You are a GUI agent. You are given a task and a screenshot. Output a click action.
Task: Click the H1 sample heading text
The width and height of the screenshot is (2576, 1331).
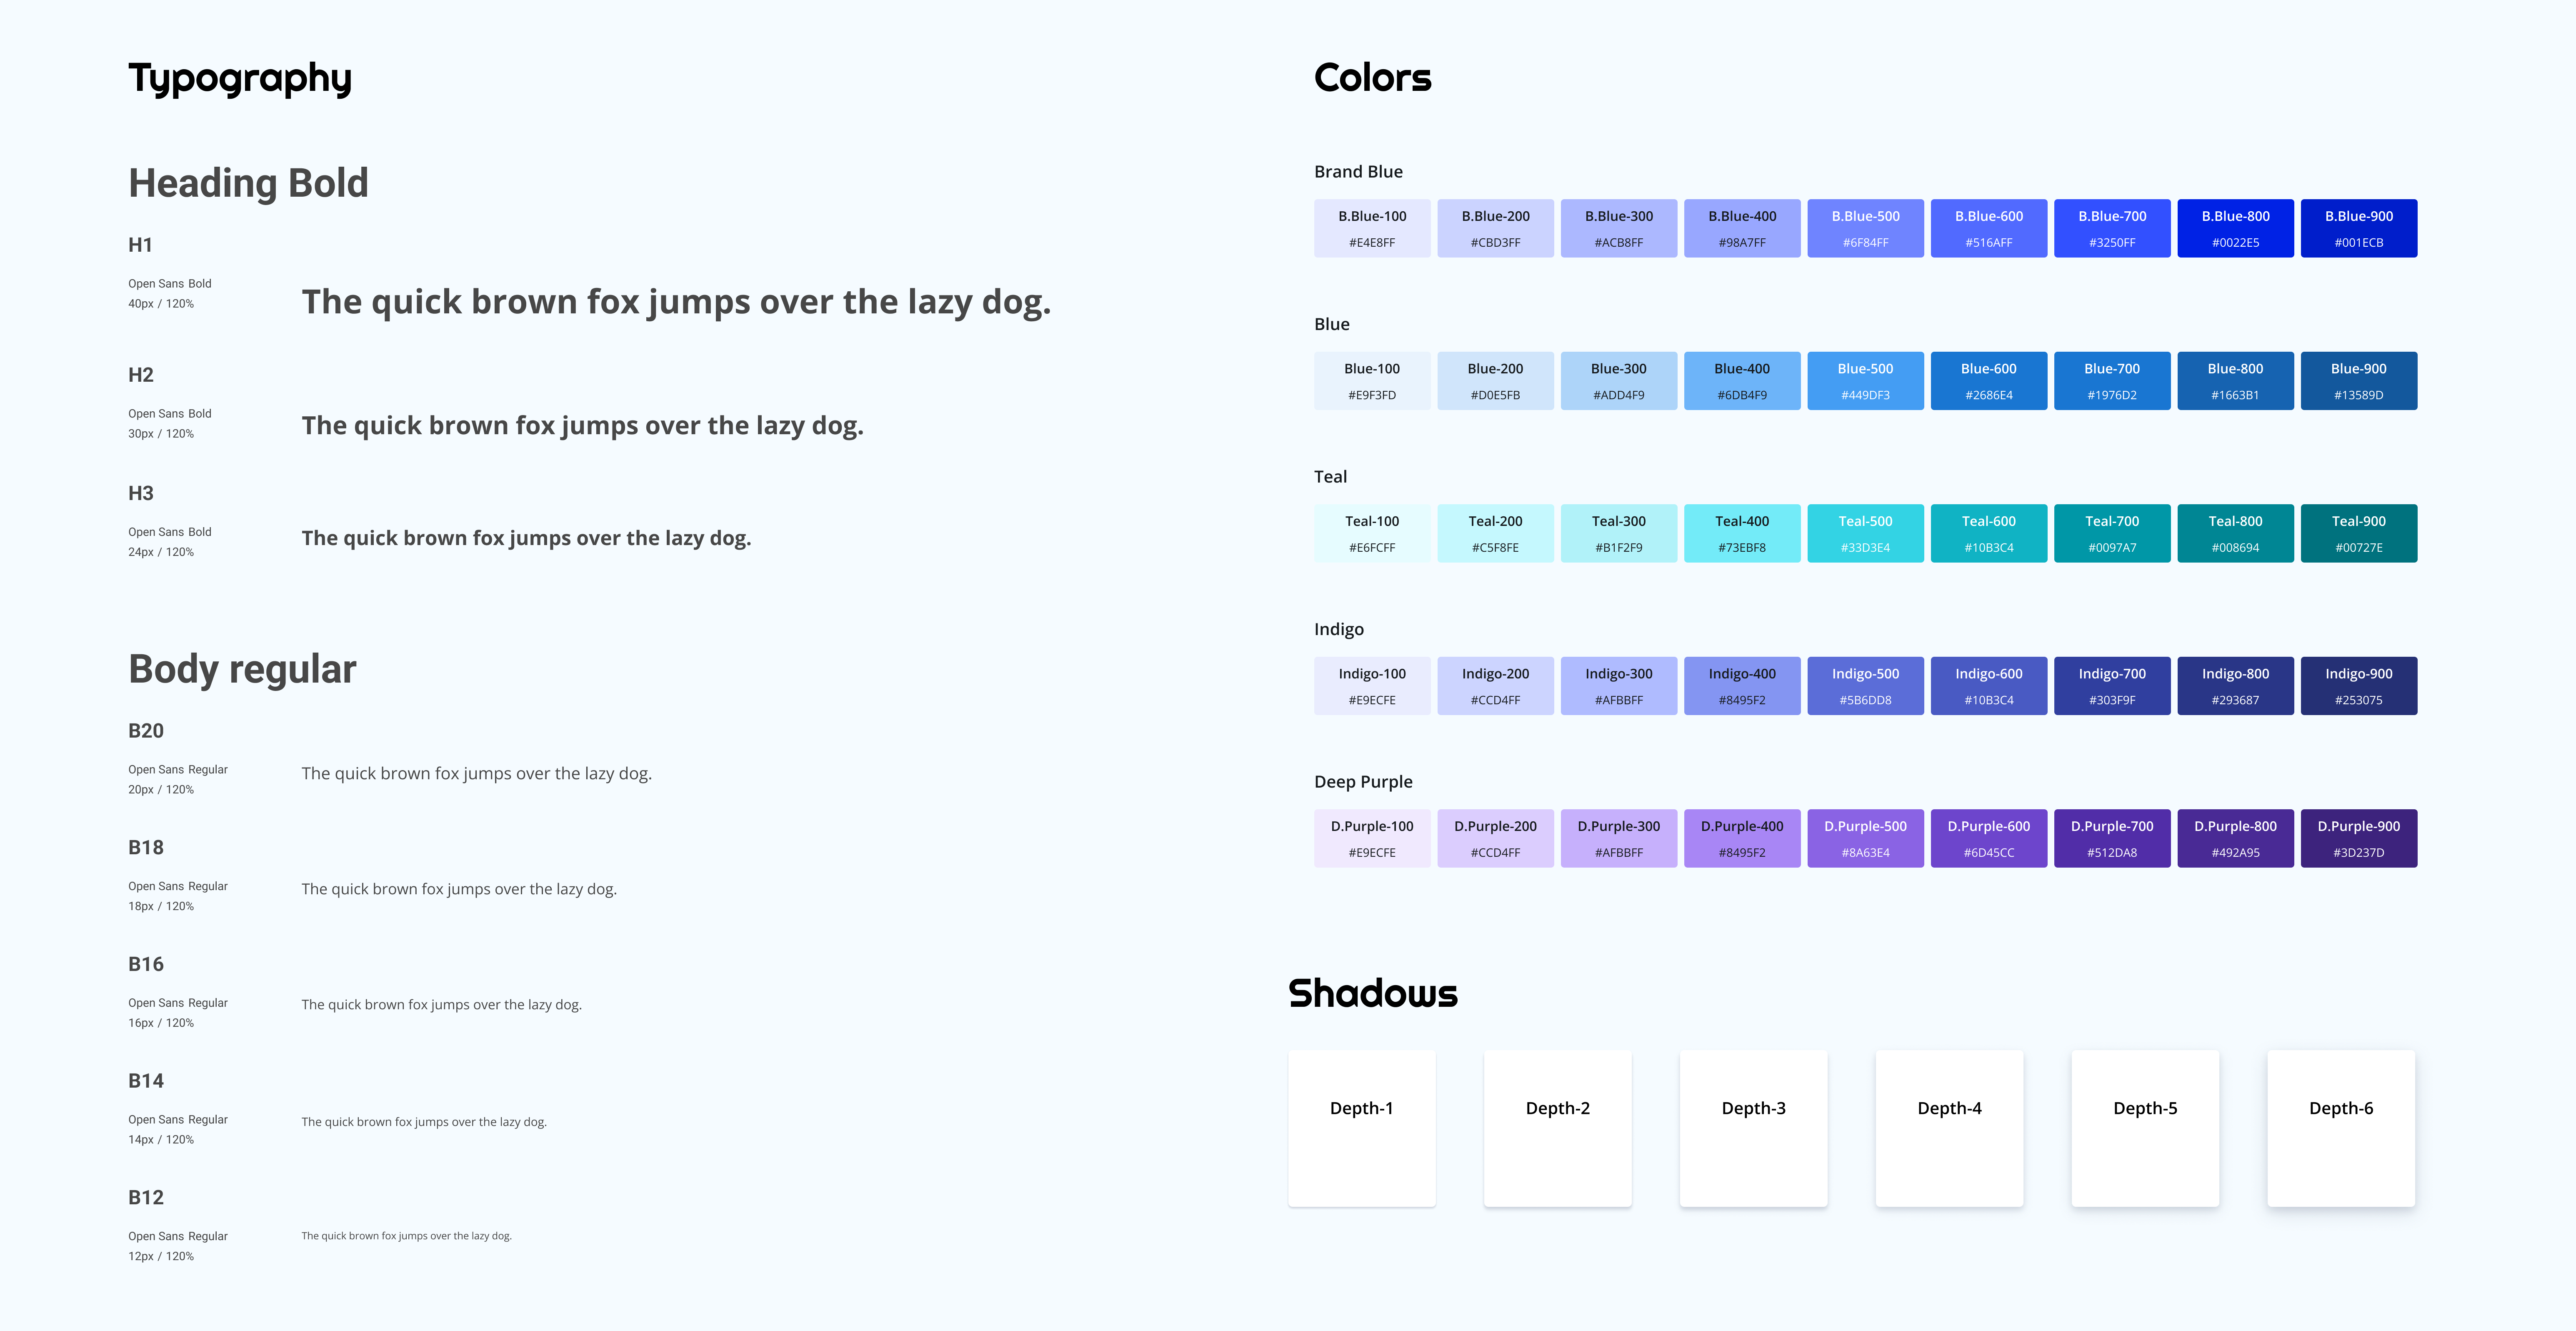pos(676,302)
